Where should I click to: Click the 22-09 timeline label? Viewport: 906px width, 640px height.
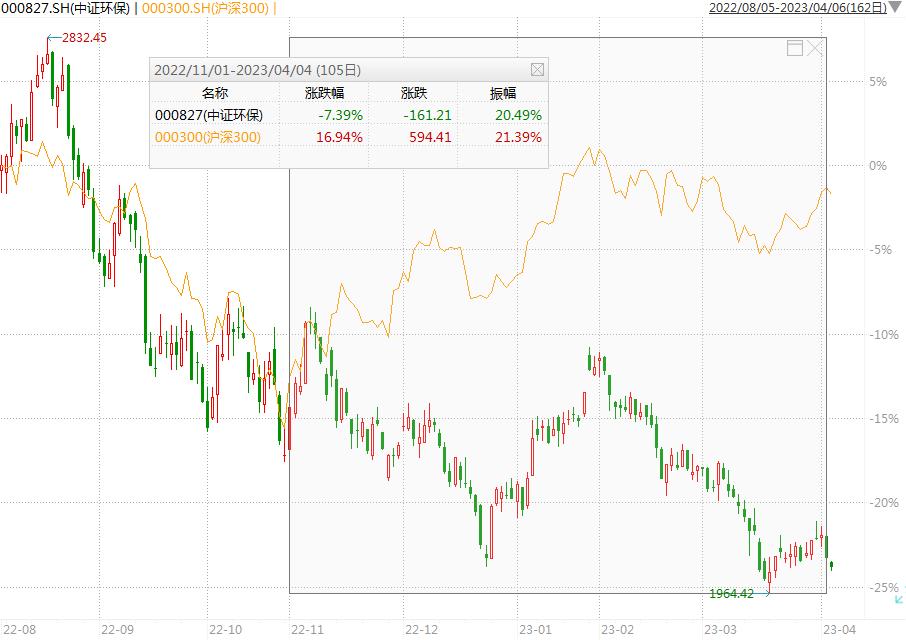pyautogui.click(x=118, y=630)
